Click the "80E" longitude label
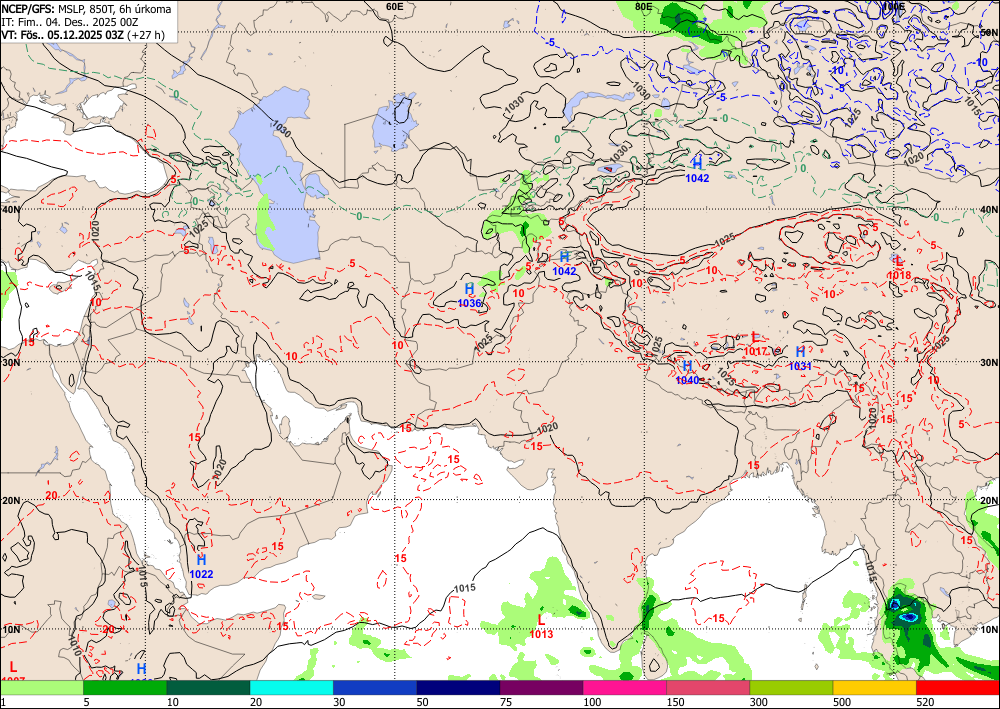 (643, 6)
